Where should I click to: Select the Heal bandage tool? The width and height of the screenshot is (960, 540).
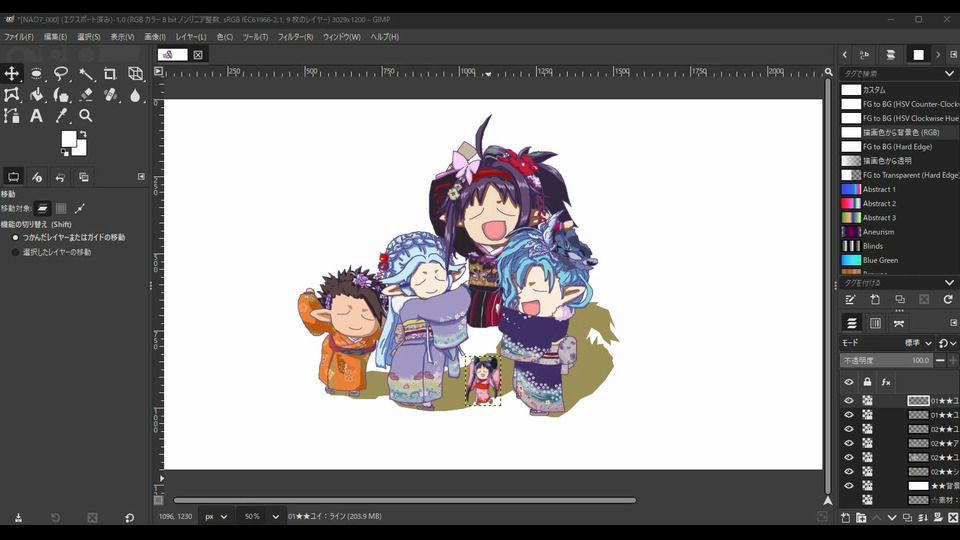[x=110, y=95]
